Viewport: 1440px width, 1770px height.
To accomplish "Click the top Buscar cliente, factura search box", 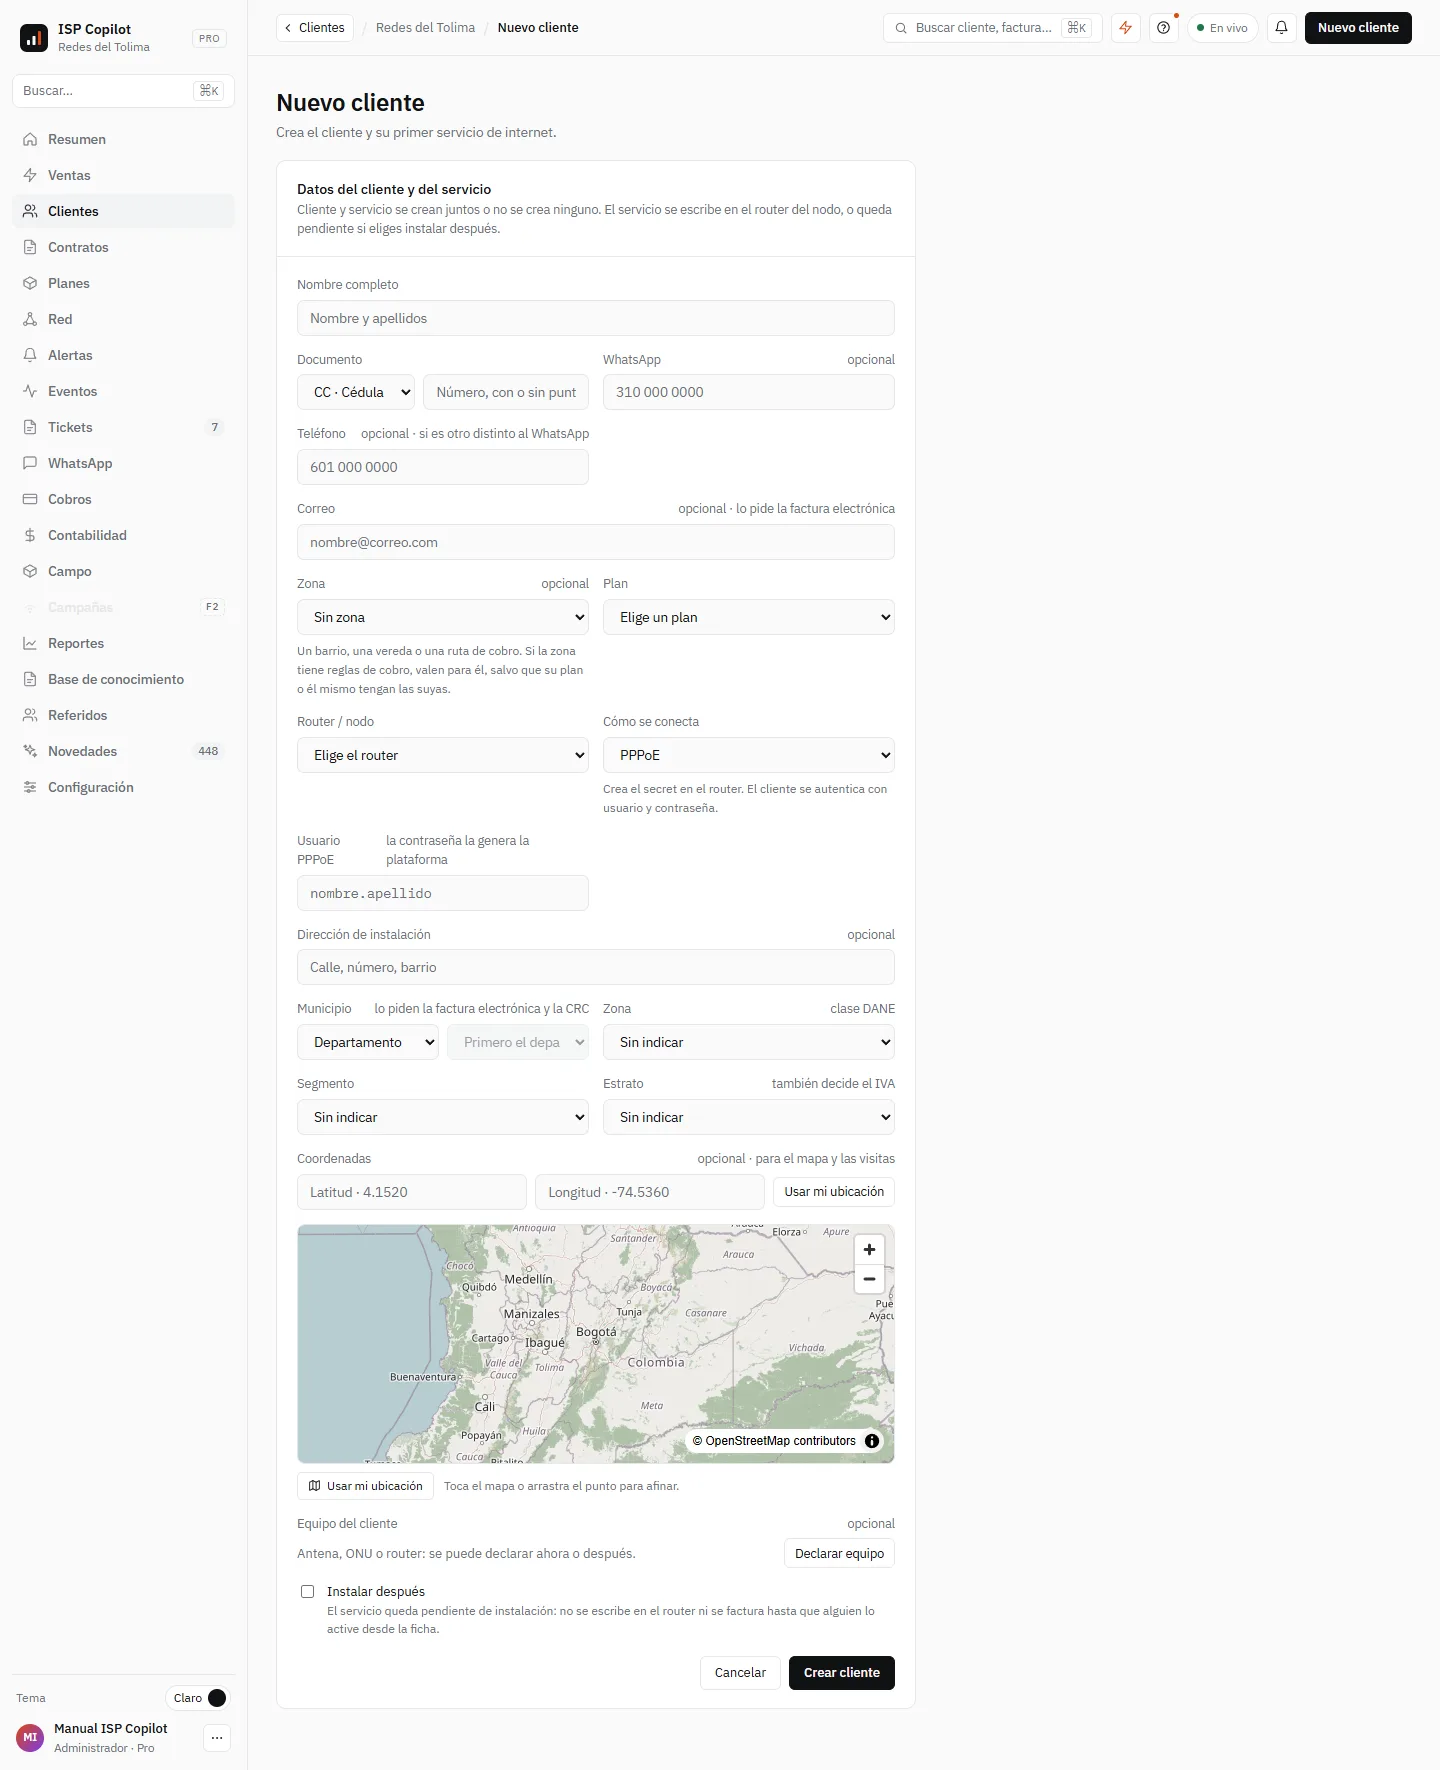I will (992, 28).
